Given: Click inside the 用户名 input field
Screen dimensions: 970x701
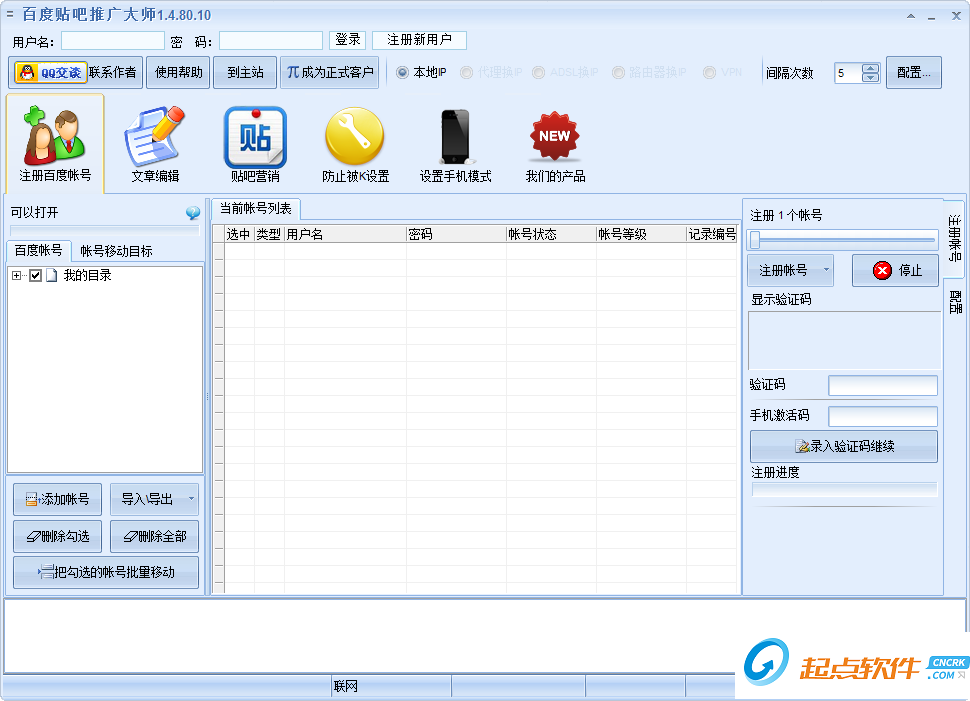Looking at the screenshot, I should tap(111, 40).
